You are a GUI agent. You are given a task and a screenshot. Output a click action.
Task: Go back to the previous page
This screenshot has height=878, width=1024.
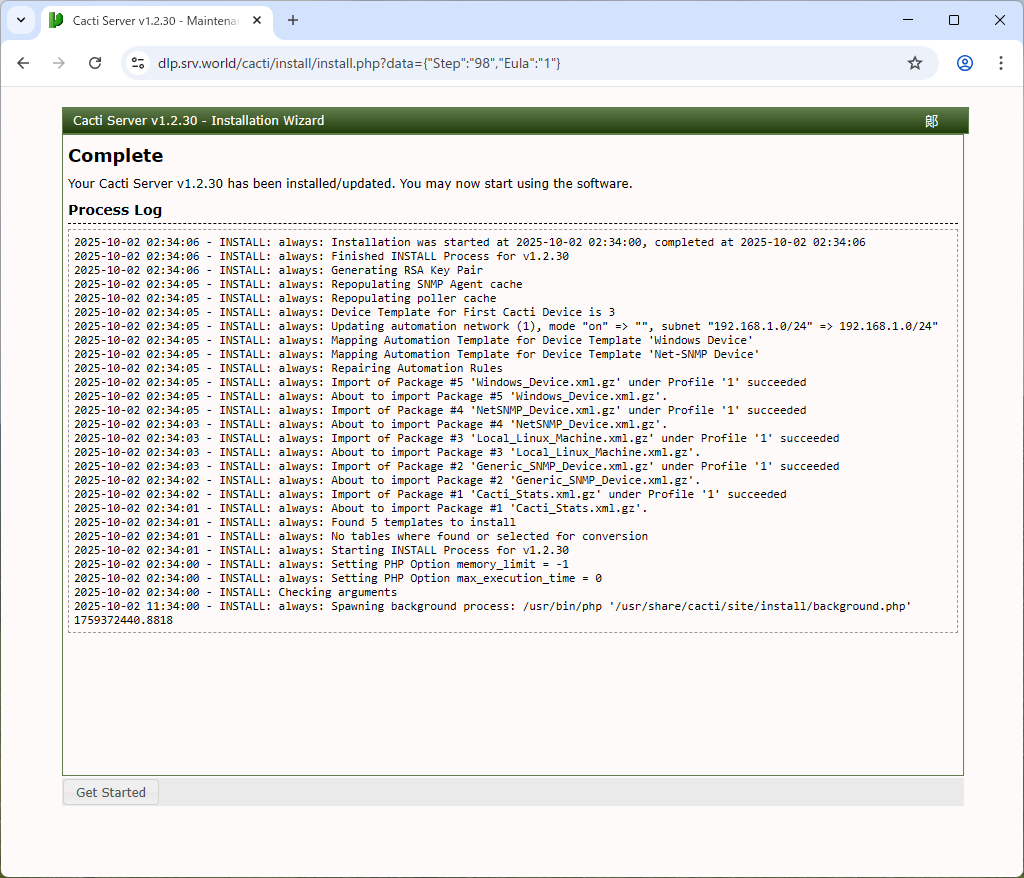point(24,63)
